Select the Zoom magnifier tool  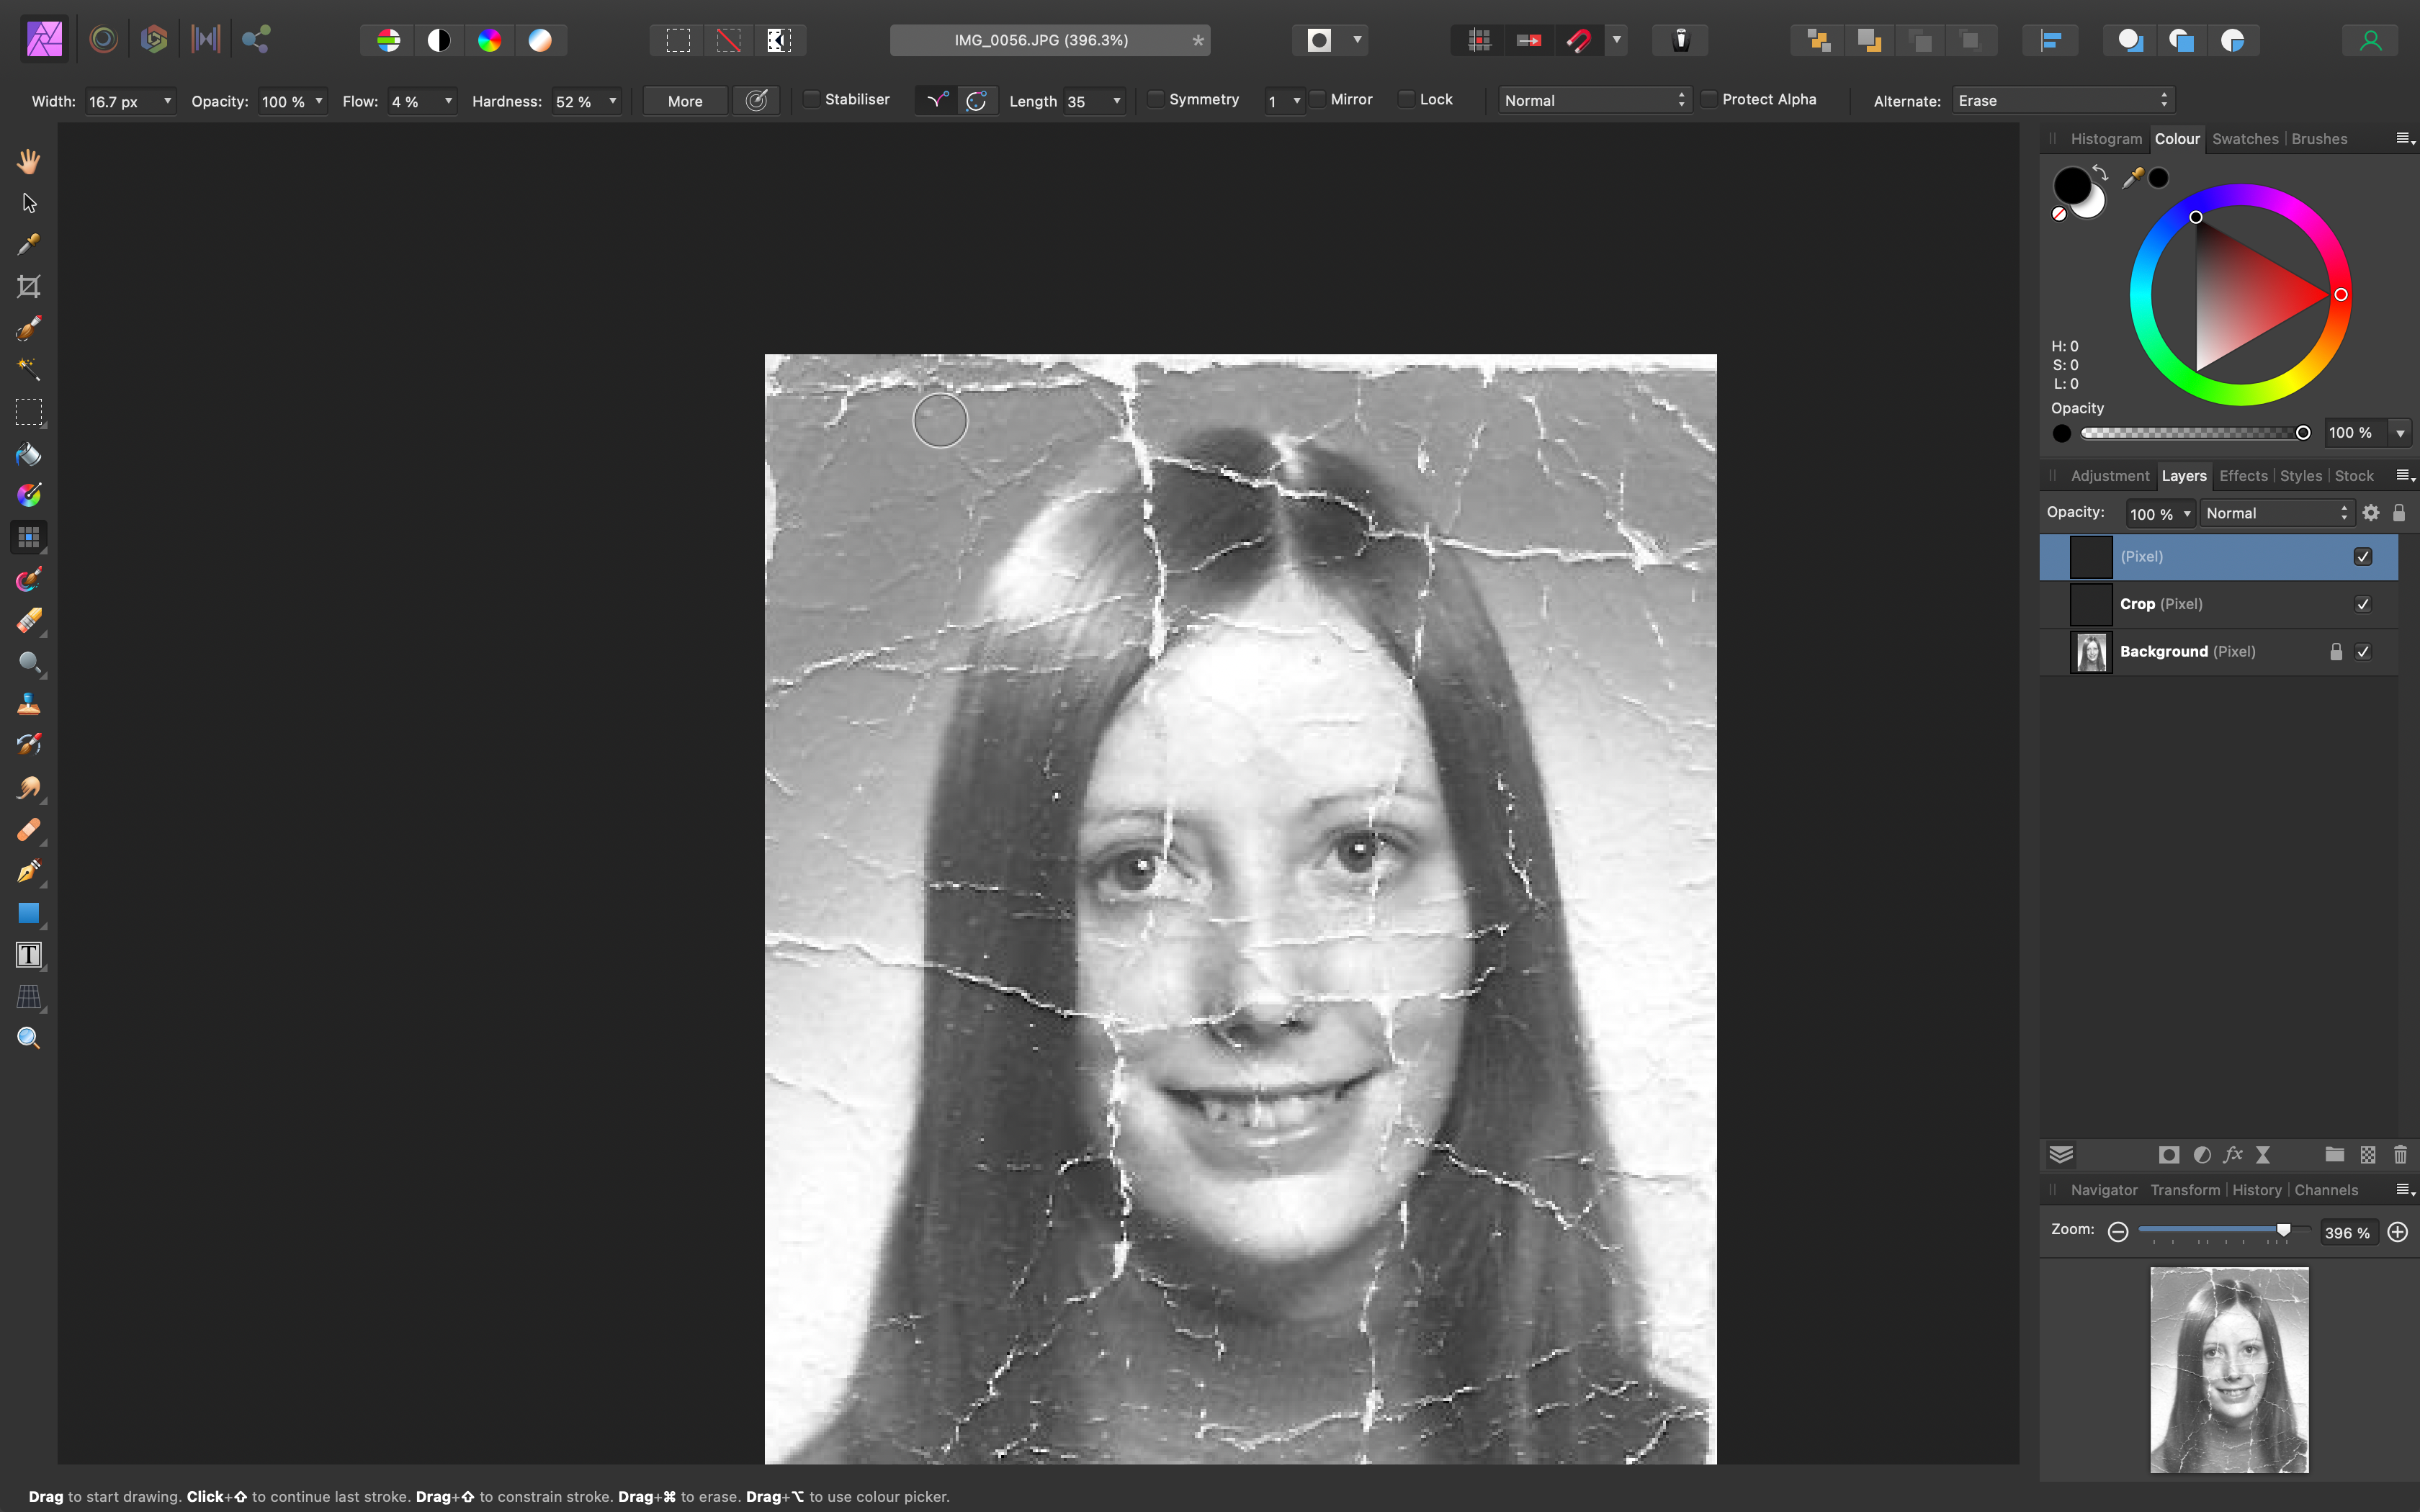pos(29,1038)
